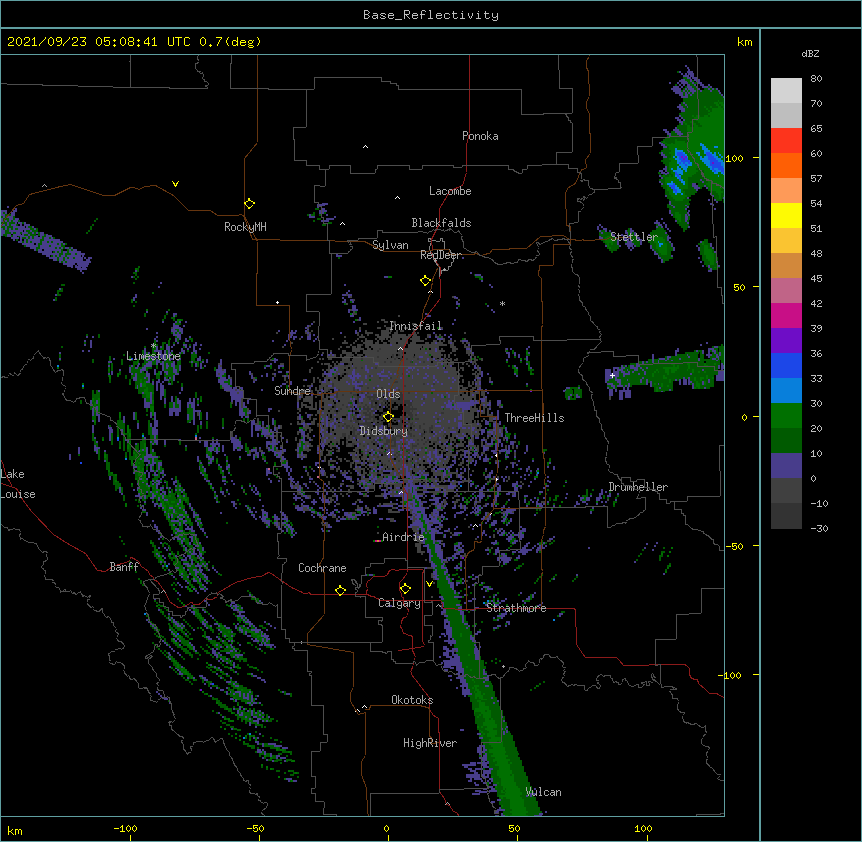Image resolution: width=862 pixels, height=842 pixels.
Task: Click the Cochrane label
Action: point(322,568)
